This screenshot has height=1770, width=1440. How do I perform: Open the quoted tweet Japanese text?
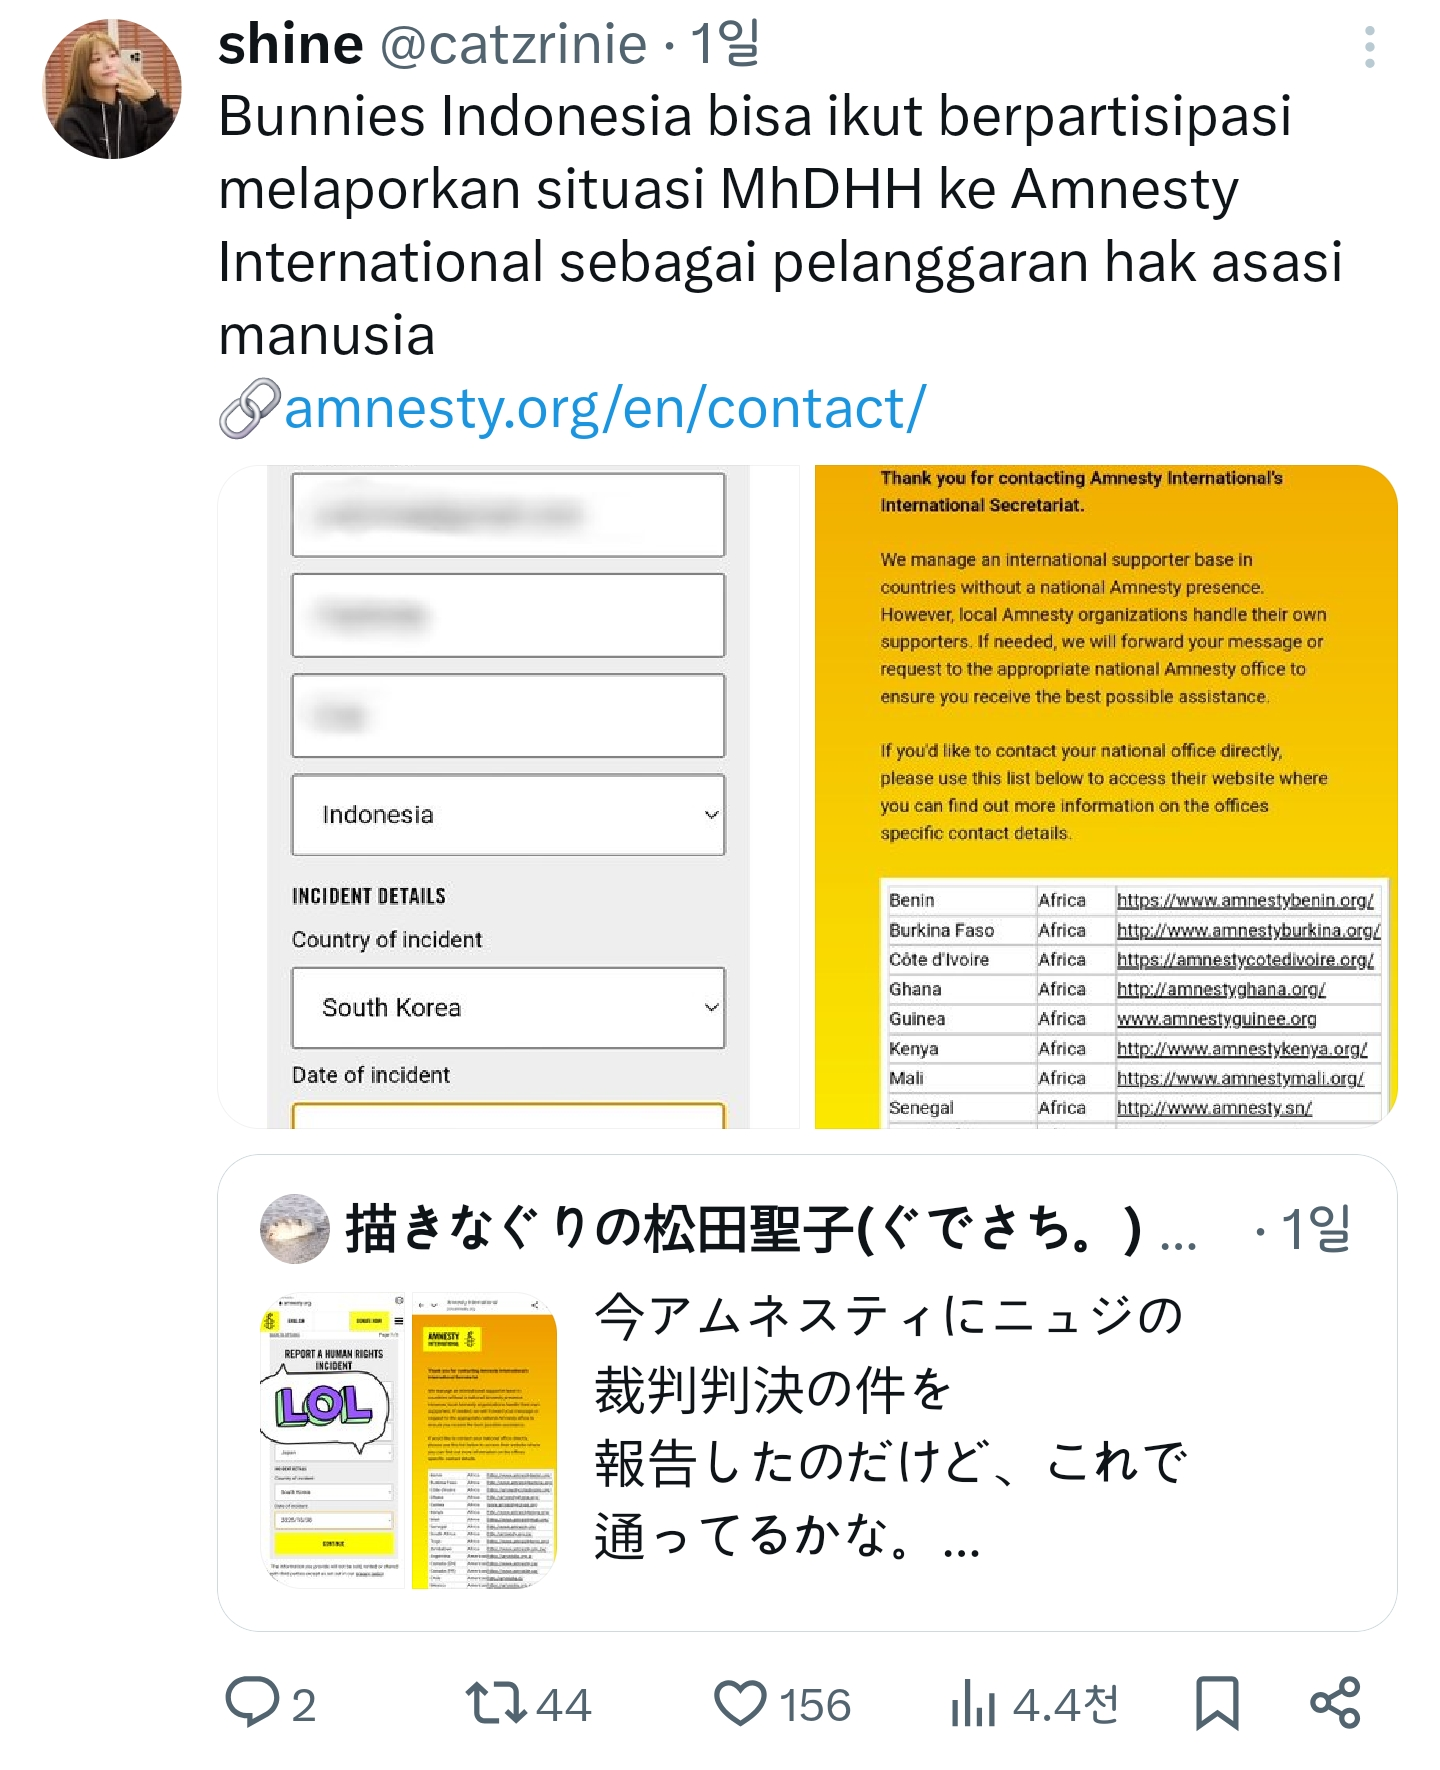(890, 1426)
